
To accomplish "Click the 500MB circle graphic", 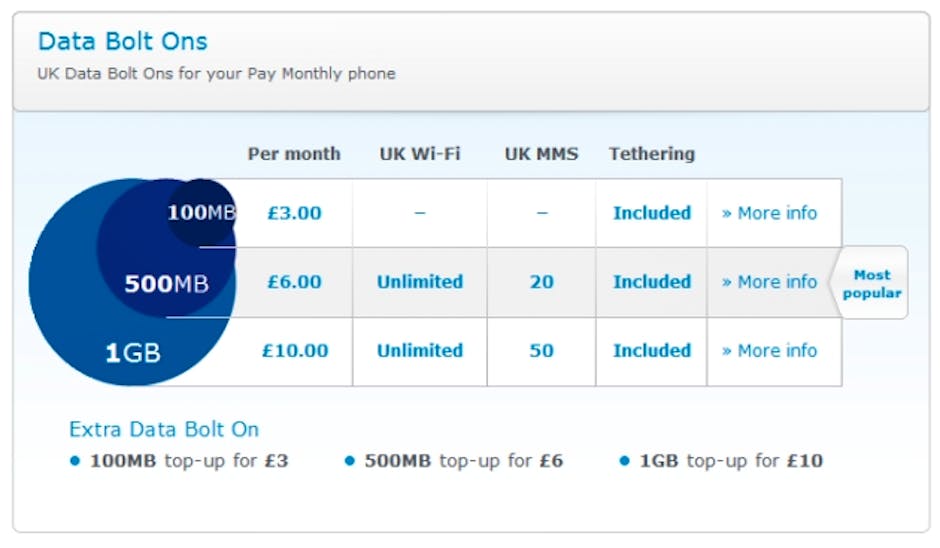I will point(166,283).
